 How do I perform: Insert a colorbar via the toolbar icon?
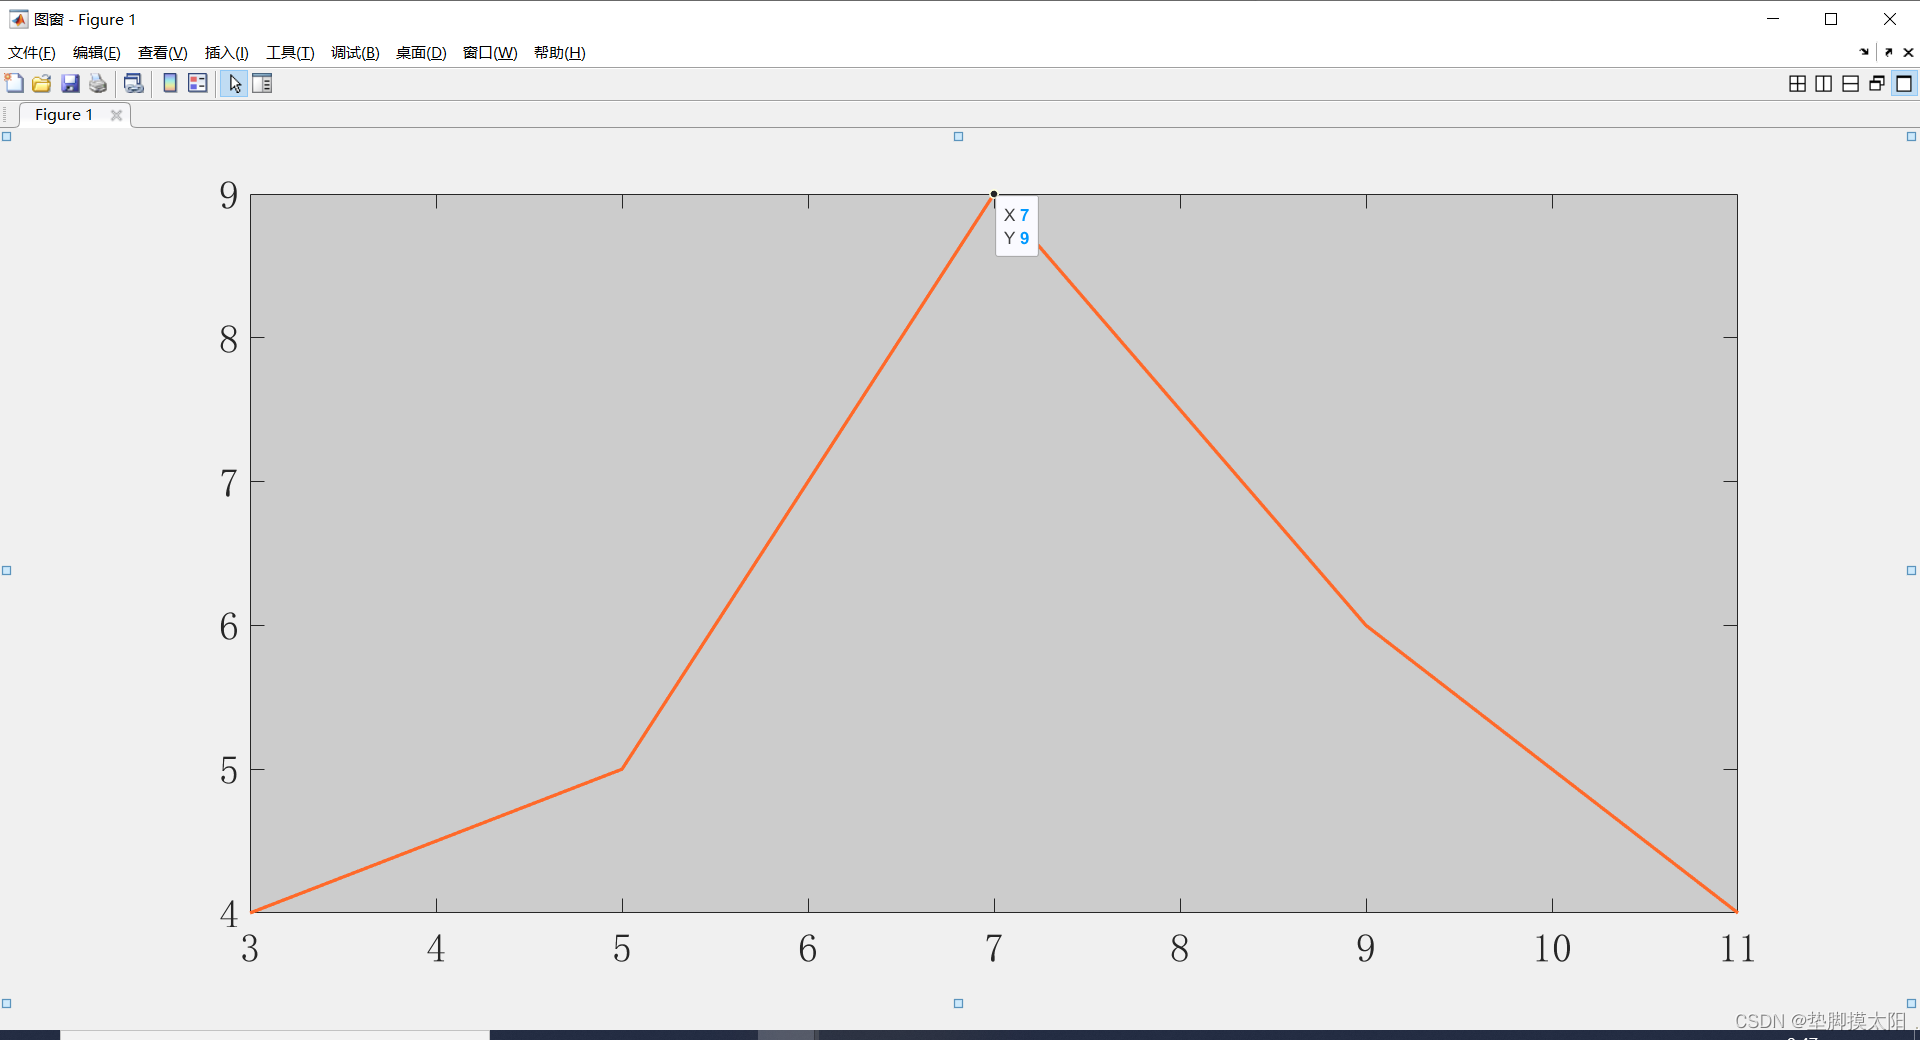[x=170, y=83]
